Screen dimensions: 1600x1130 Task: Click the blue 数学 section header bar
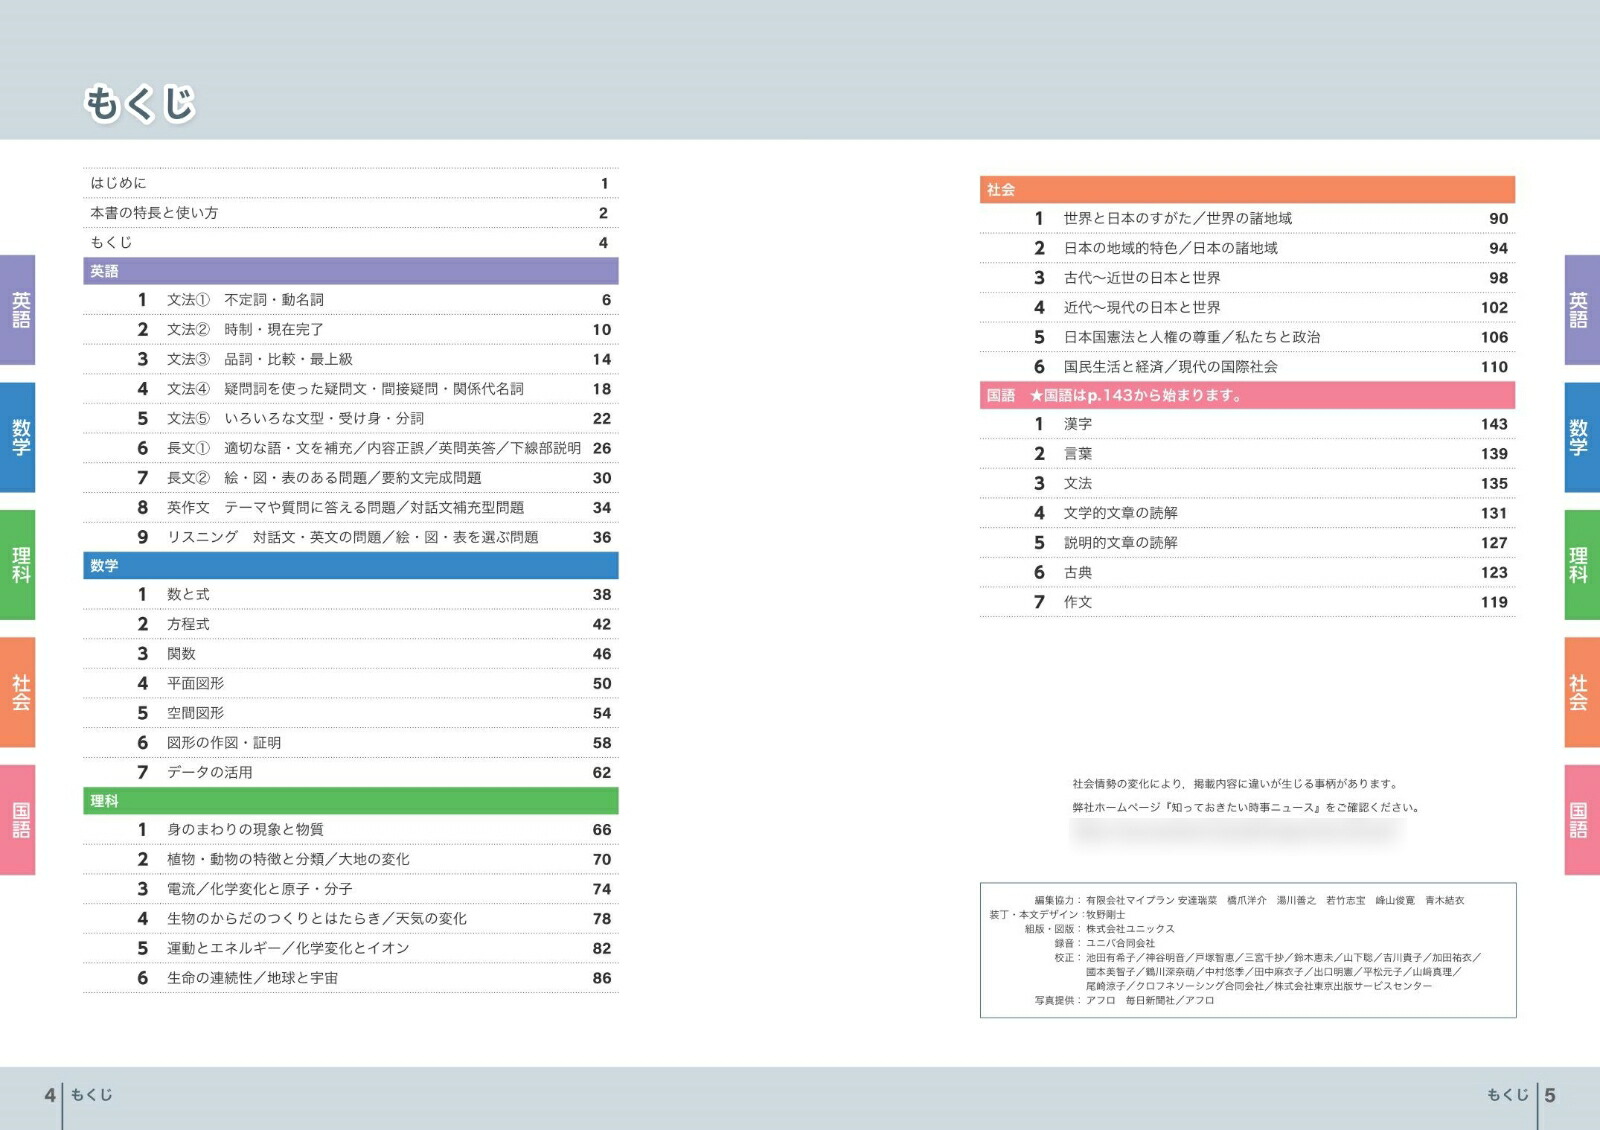[351, 566]
